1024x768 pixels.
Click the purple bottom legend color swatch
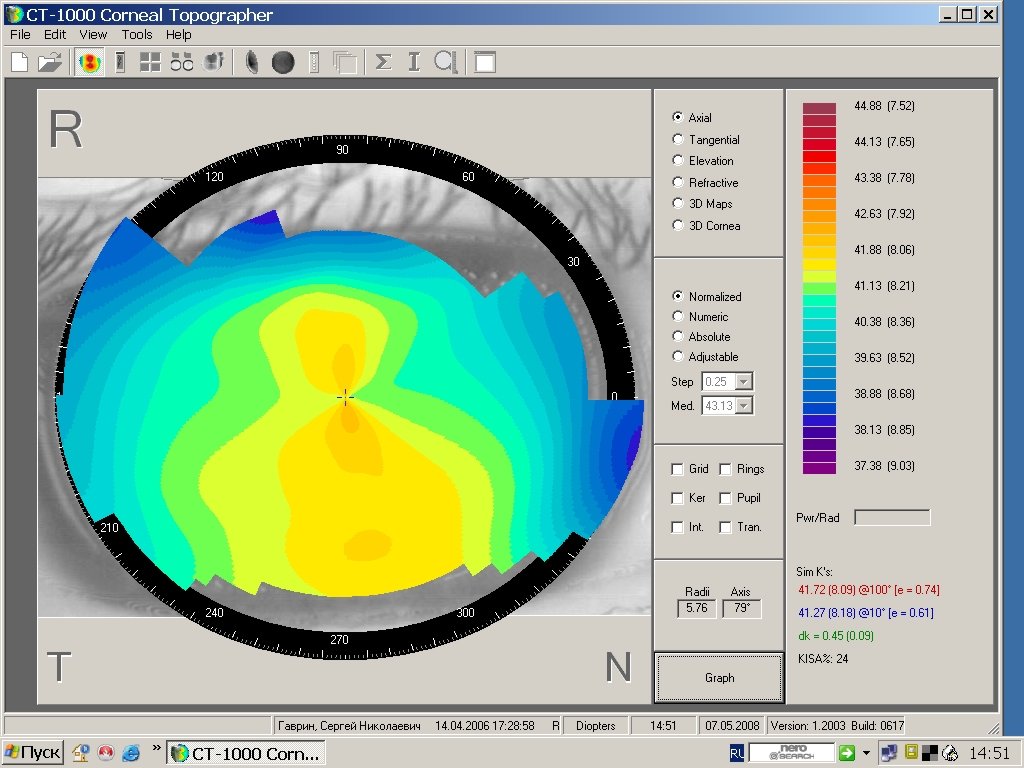coord(819,468)
